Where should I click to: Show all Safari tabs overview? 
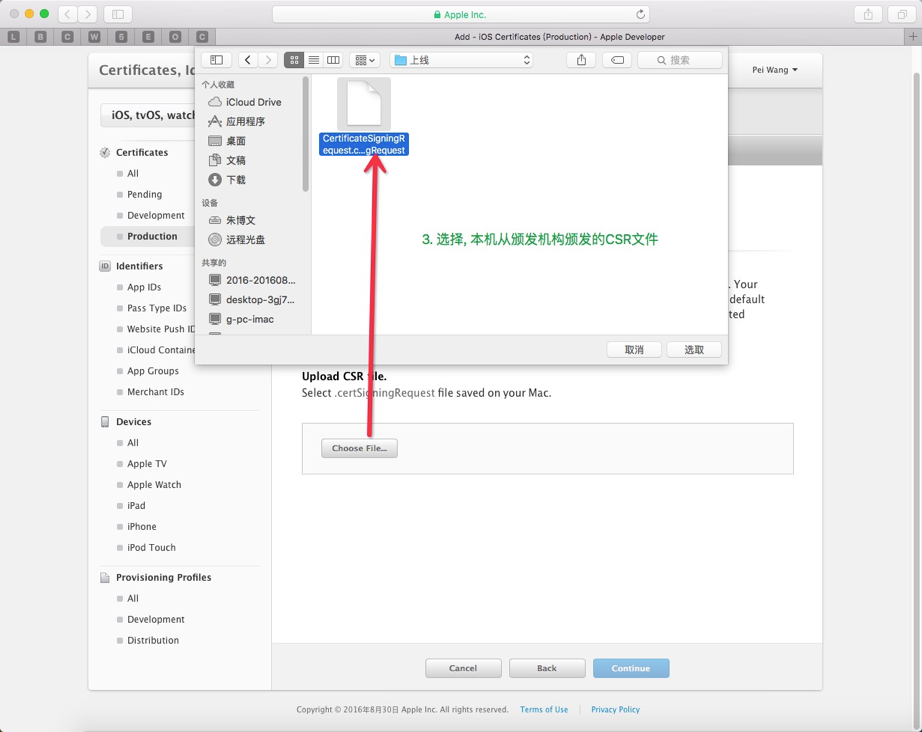tap(902, 14)
